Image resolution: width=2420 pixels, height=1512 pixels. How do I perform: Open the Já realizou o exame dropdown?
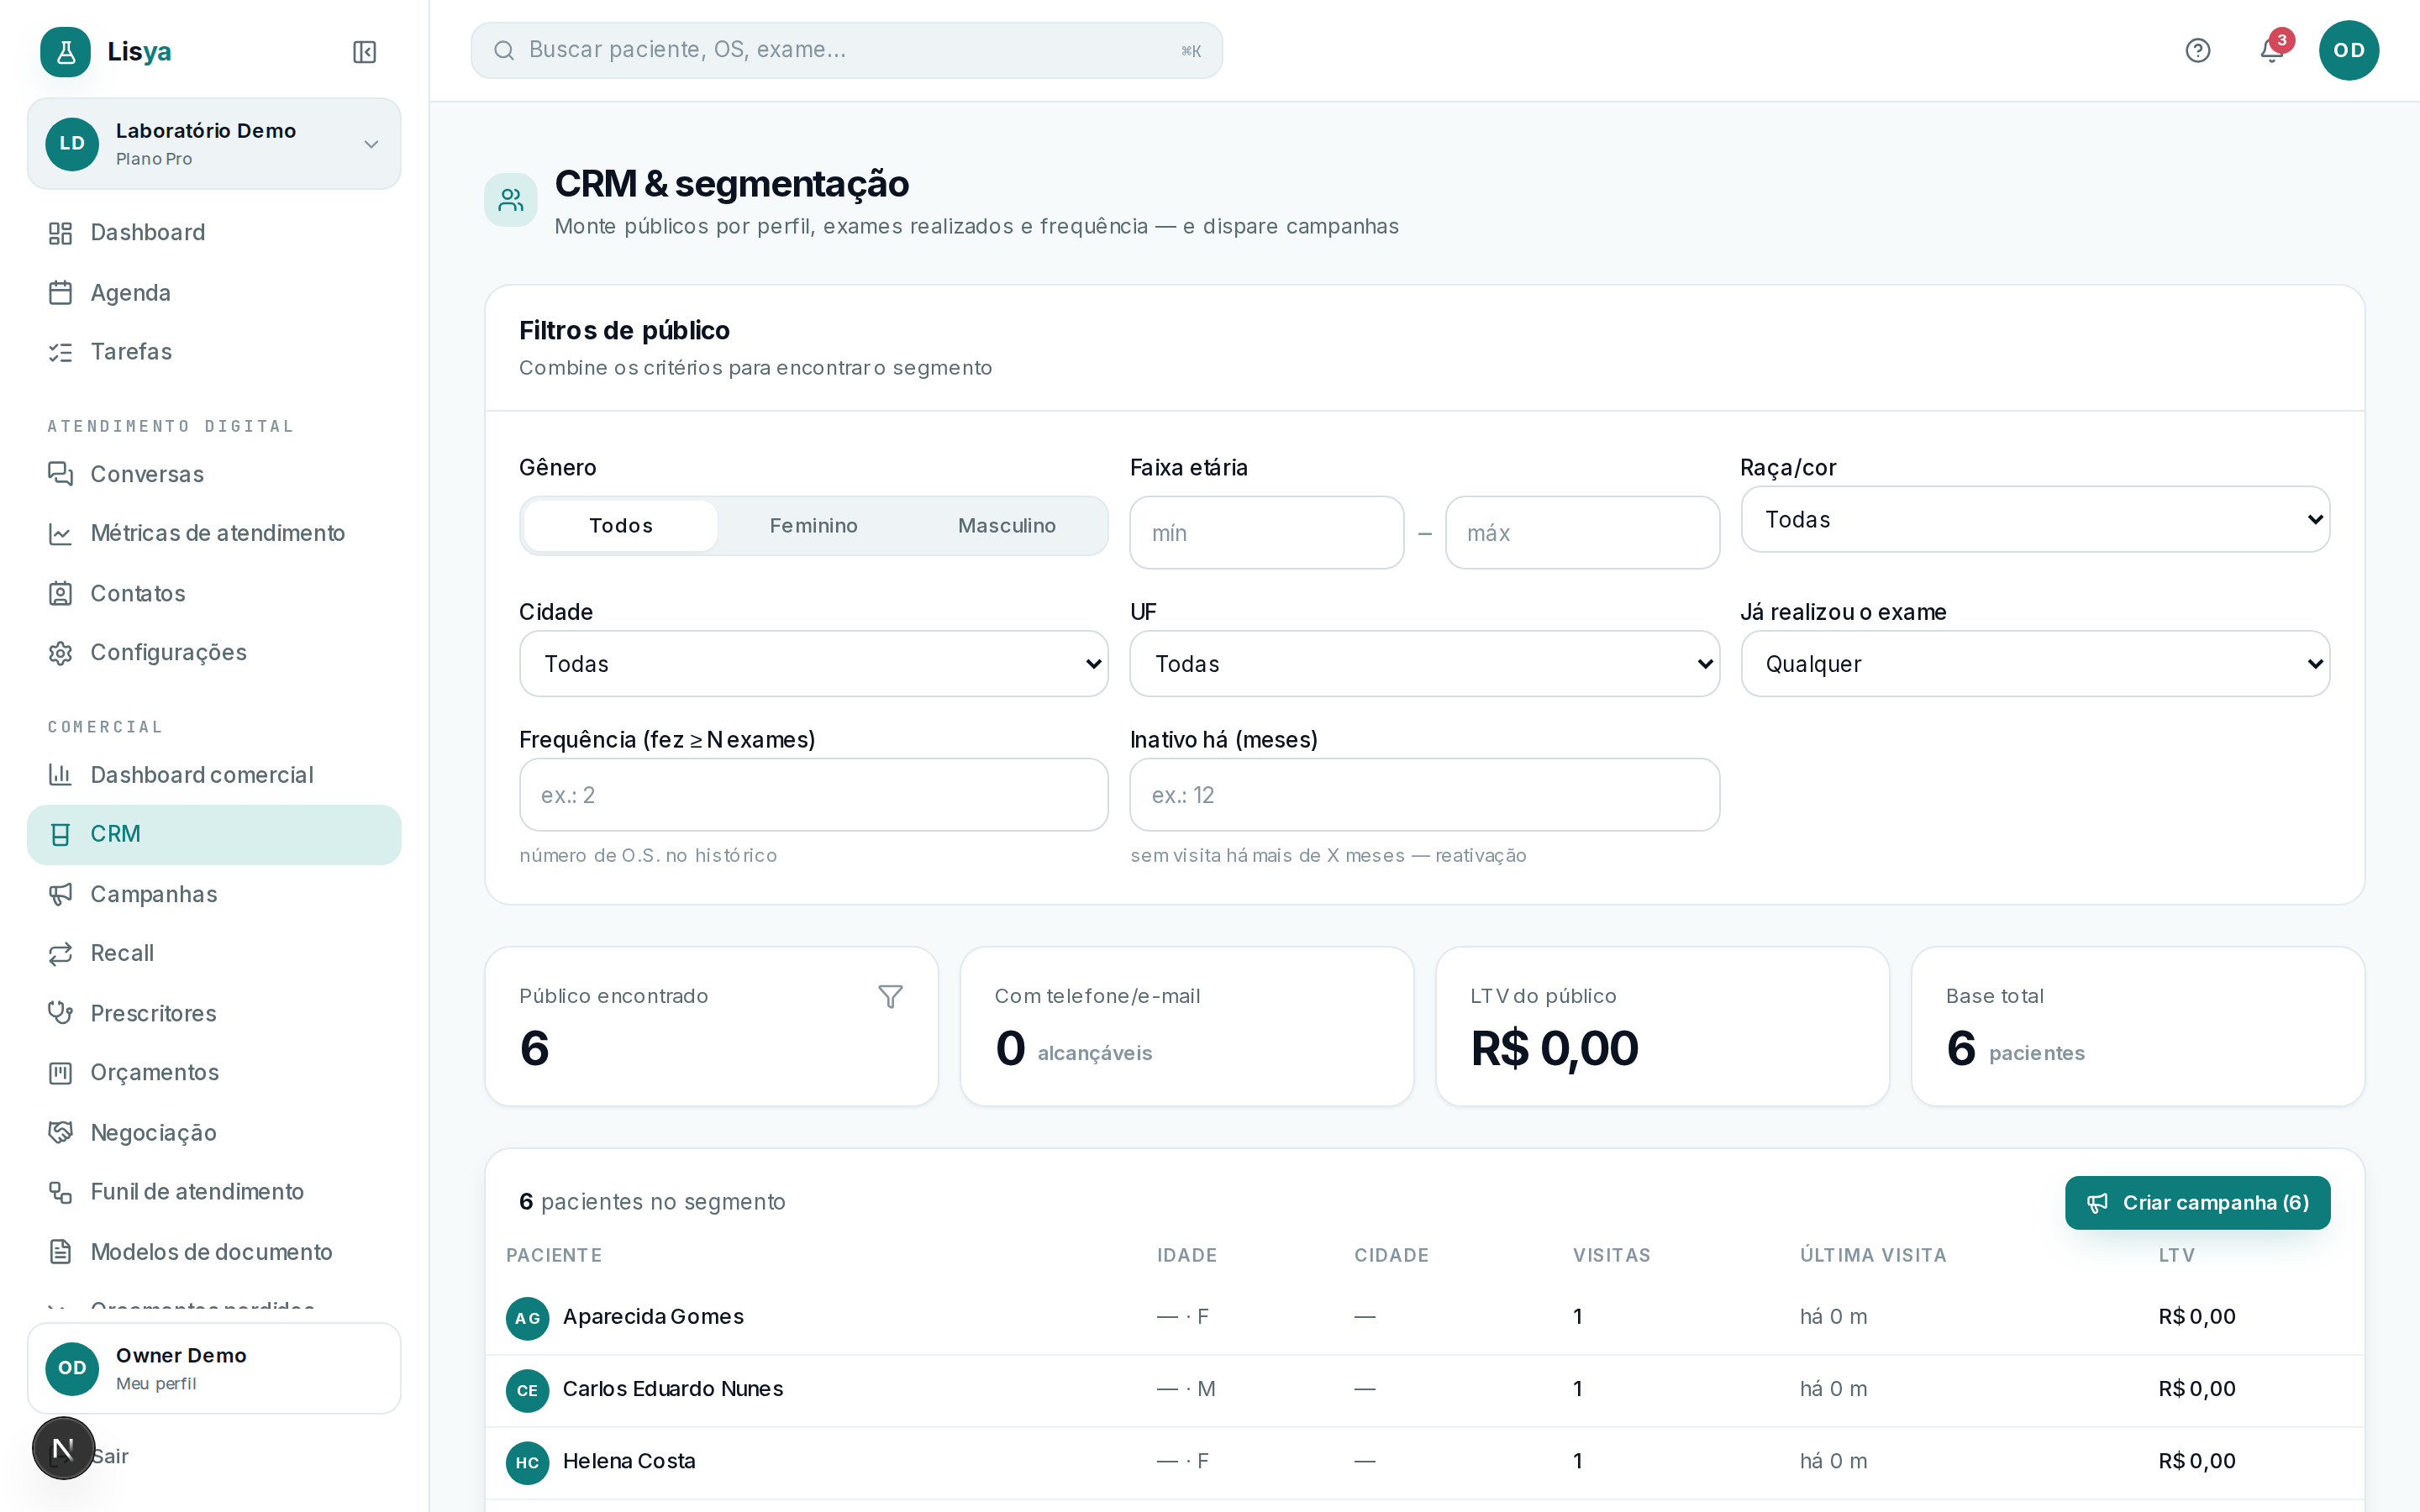pos(2034,663)
